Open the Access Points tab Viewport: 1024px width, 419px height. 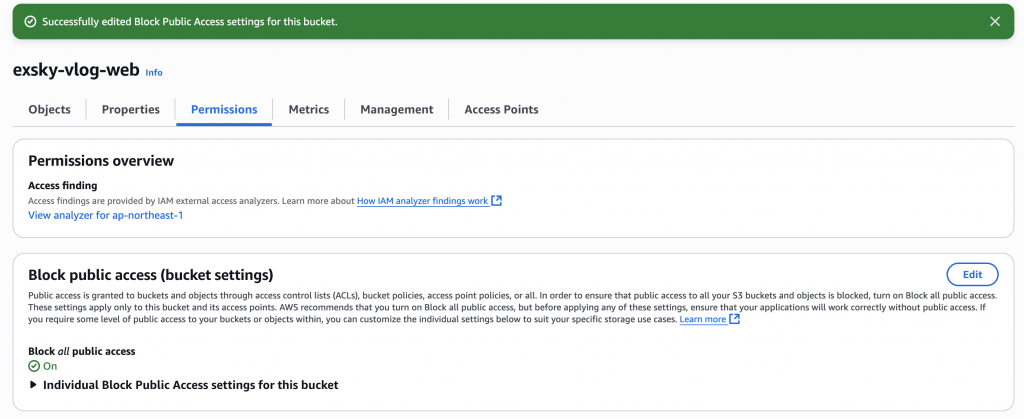tap(501, 109)
